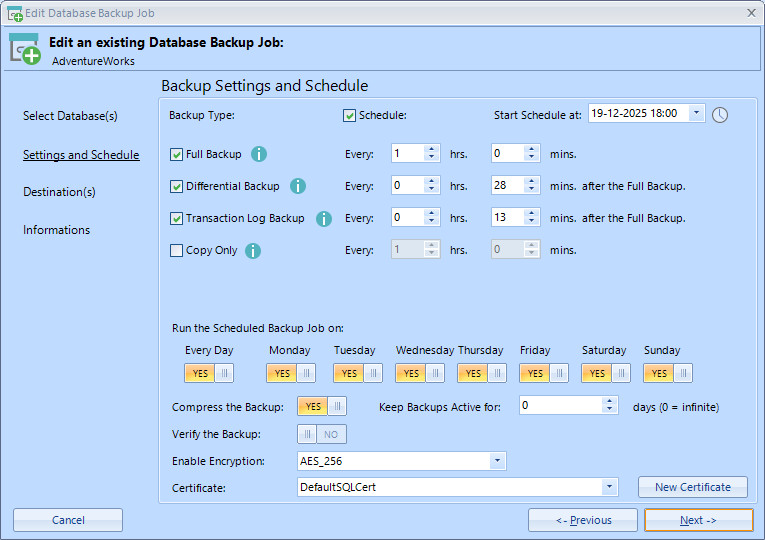This screenshot has width=765, height=540.
Task: Toggle the Wednesday switch
Action: 420,373
